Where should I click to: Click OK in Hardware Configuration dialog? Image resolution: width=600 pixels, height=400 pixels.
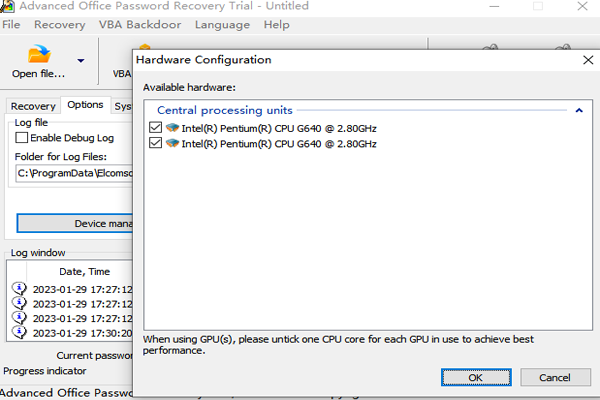(476, 377)
